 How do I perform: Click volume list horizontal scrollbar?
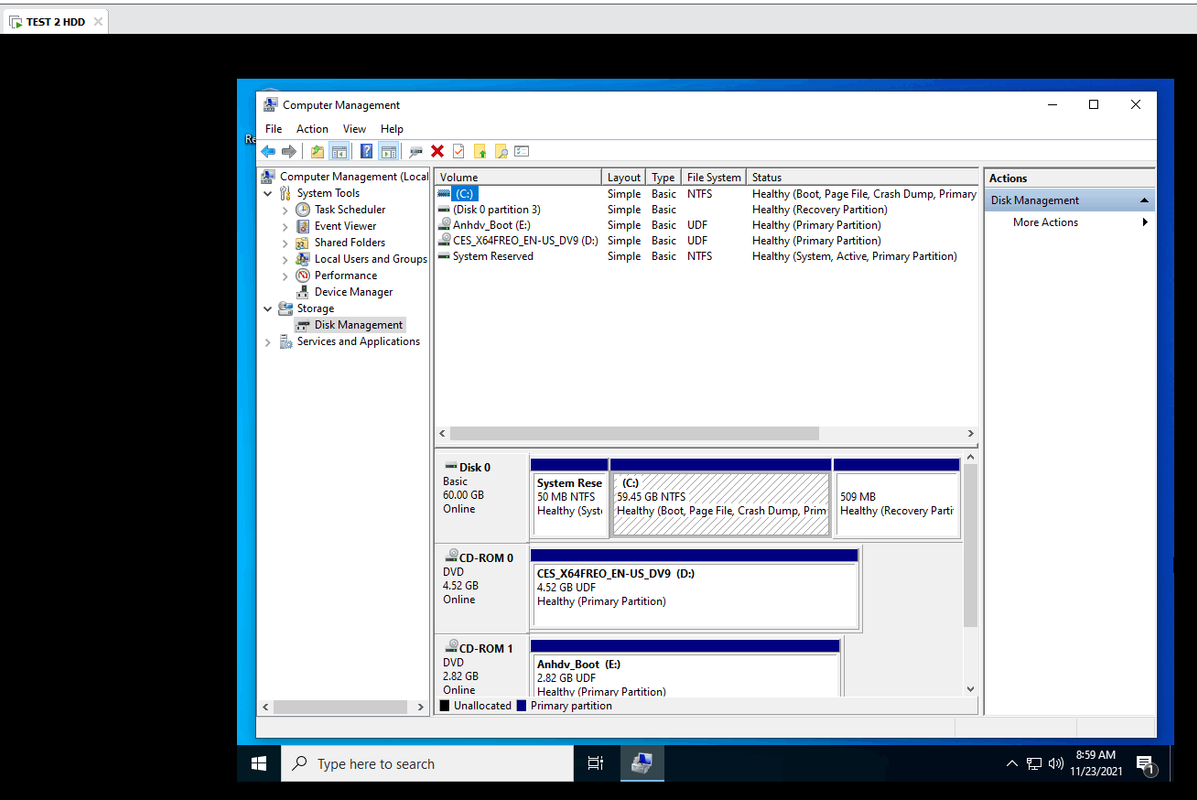634,434
